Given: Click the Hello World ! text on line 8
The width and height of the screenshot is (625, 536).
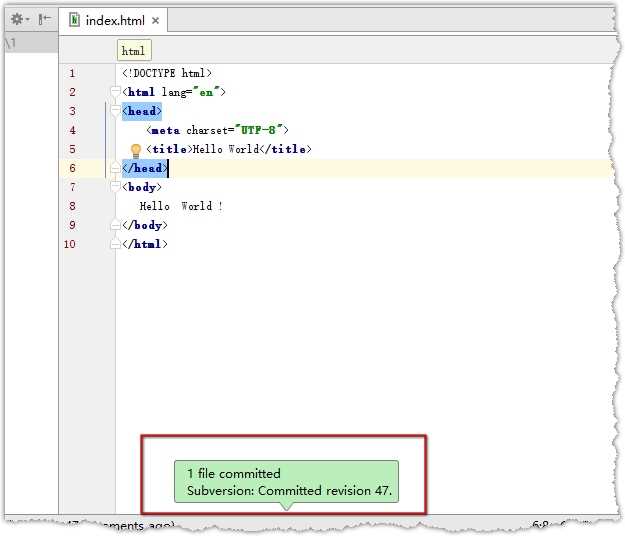Looking at the screenshot, I should coord(181,206).
